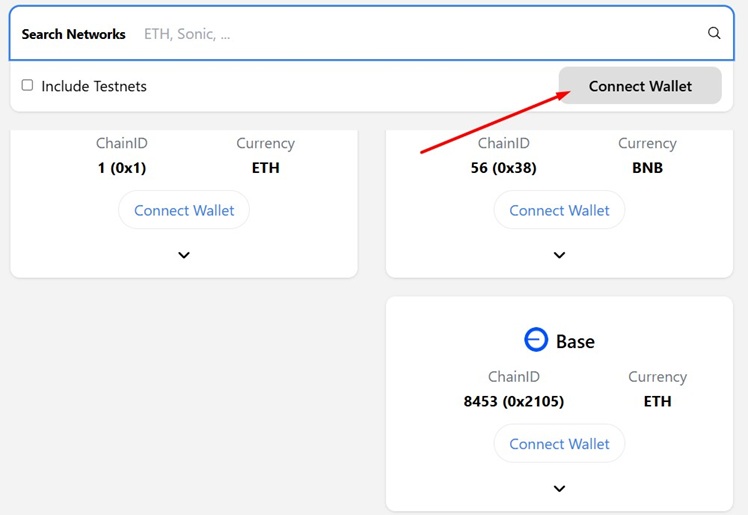The height and width of the screenshot is (515, 748).
Task: Click ETH currency value in ChainID 1 card
Action: [265, 168]
